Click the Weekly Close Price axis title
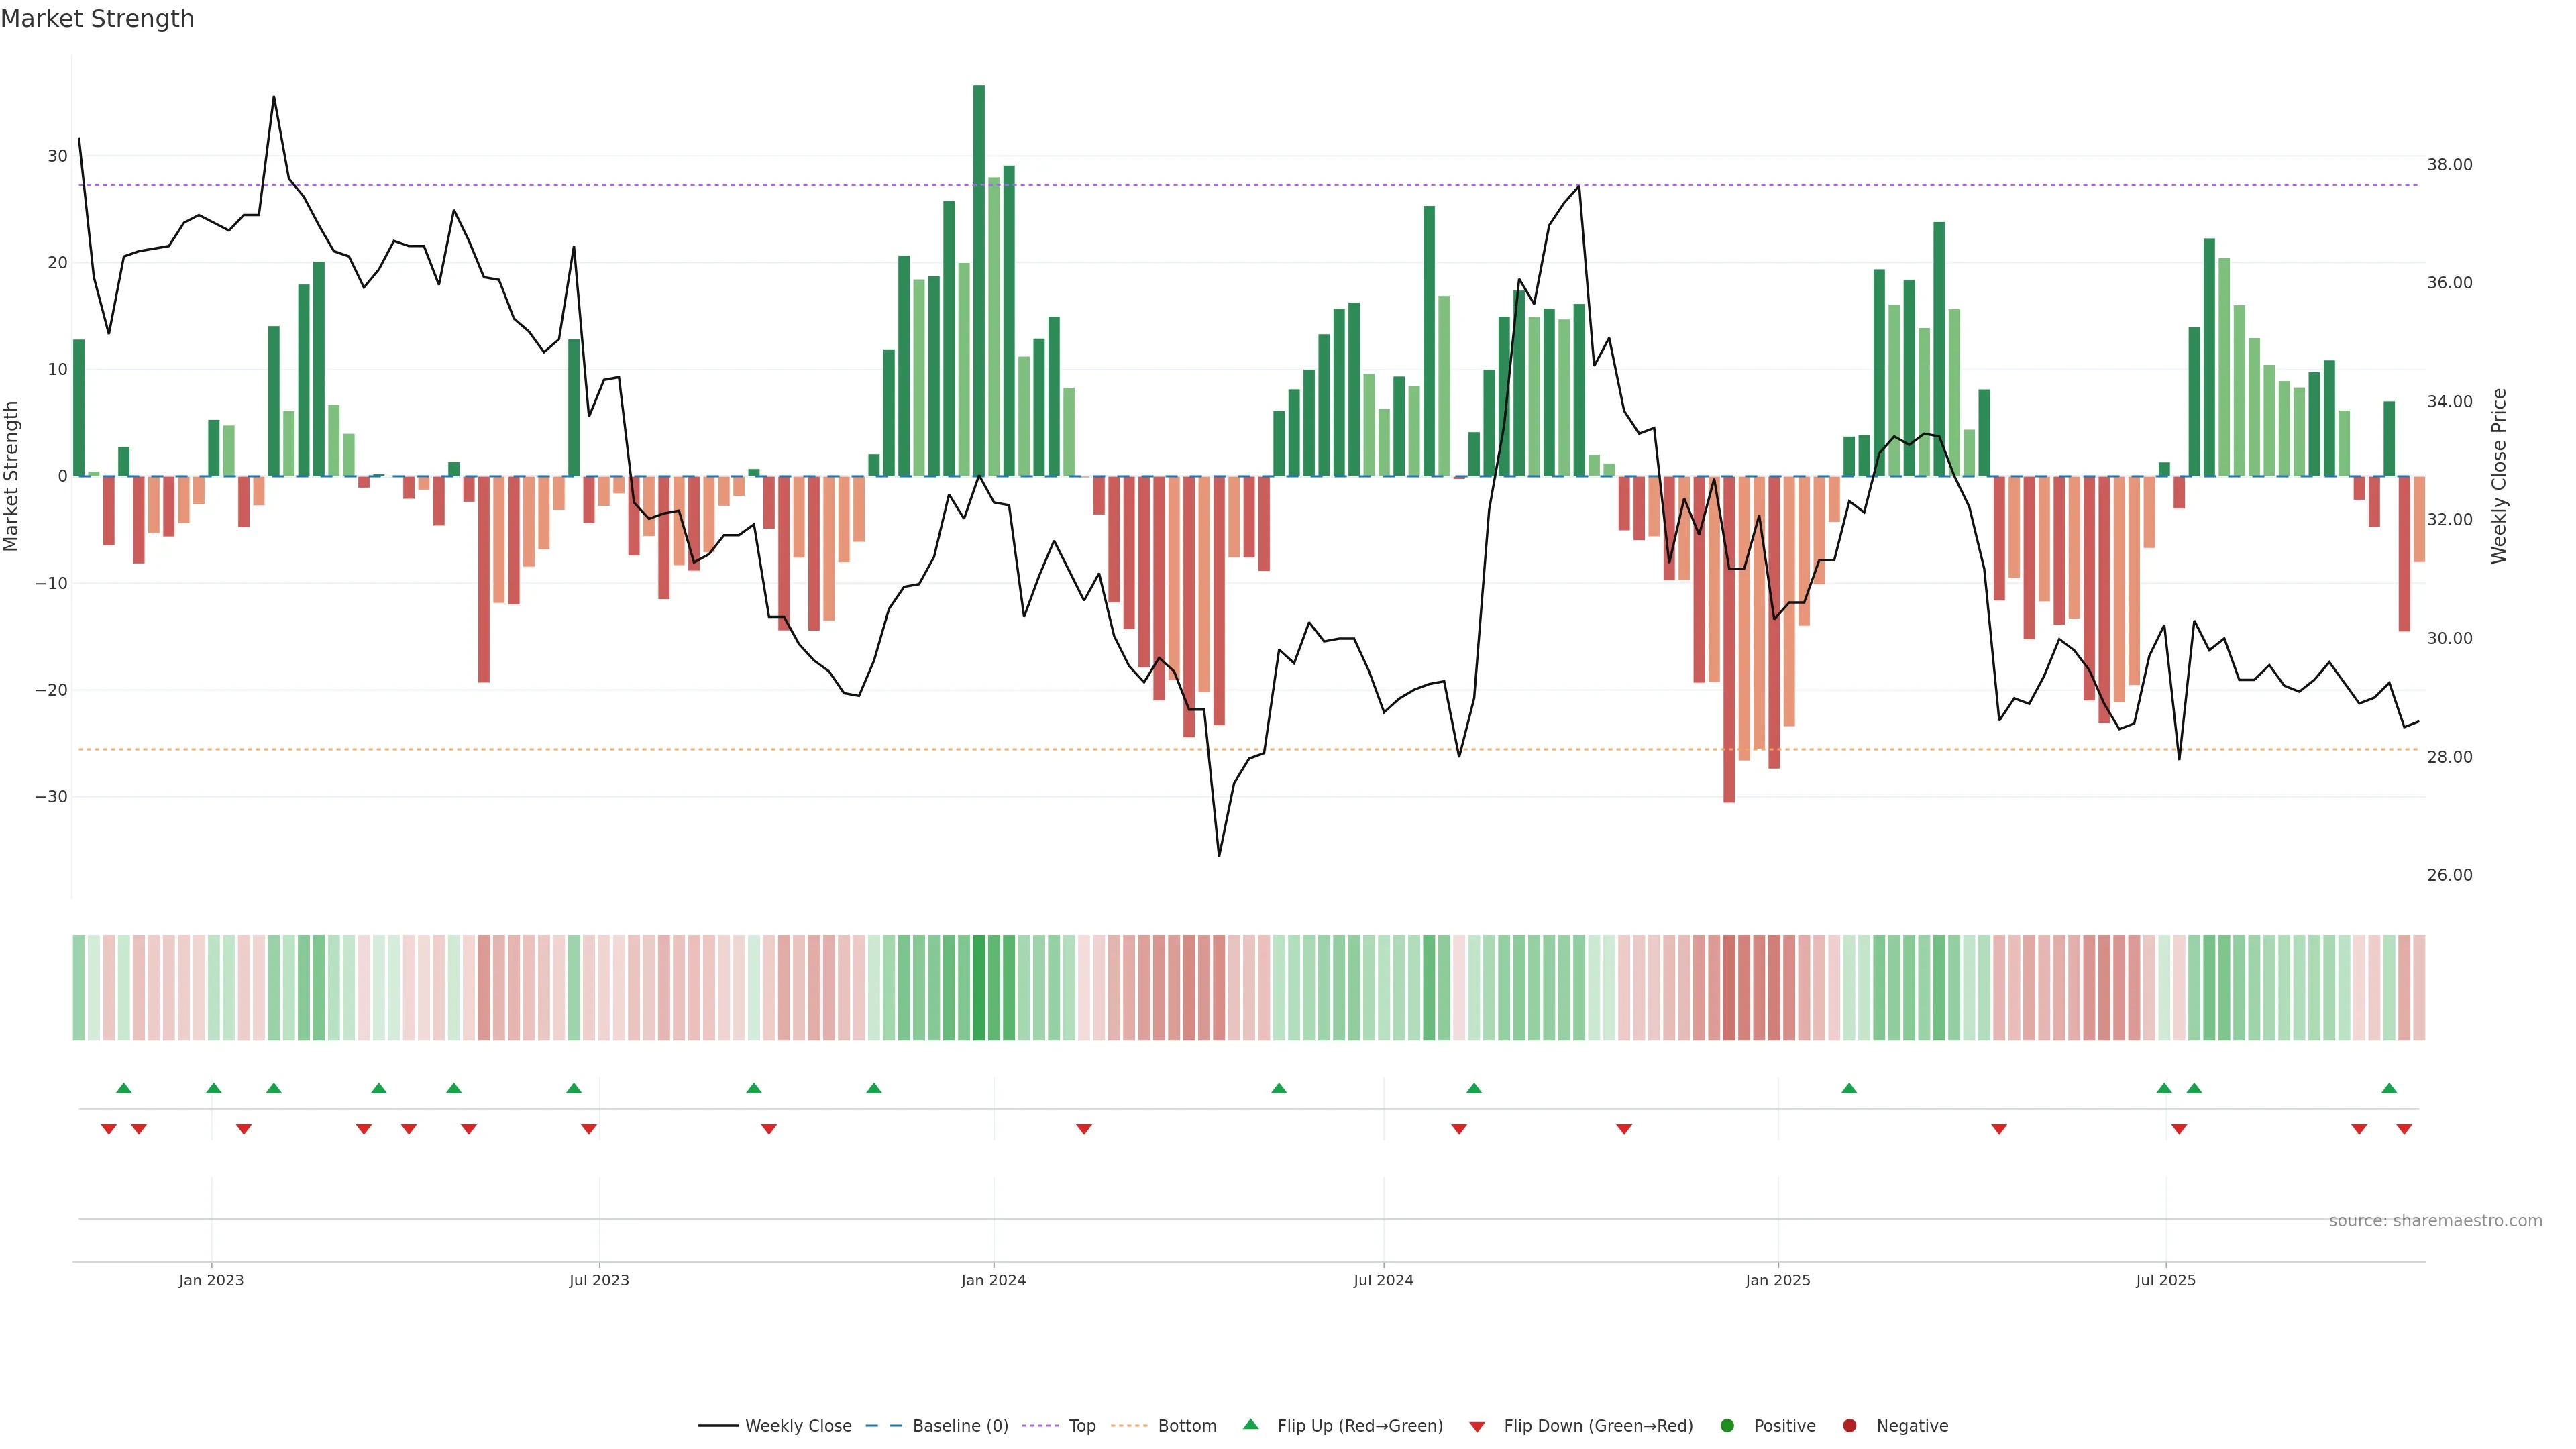This screenshot has height=1449, width=2576. [2499, 476]
